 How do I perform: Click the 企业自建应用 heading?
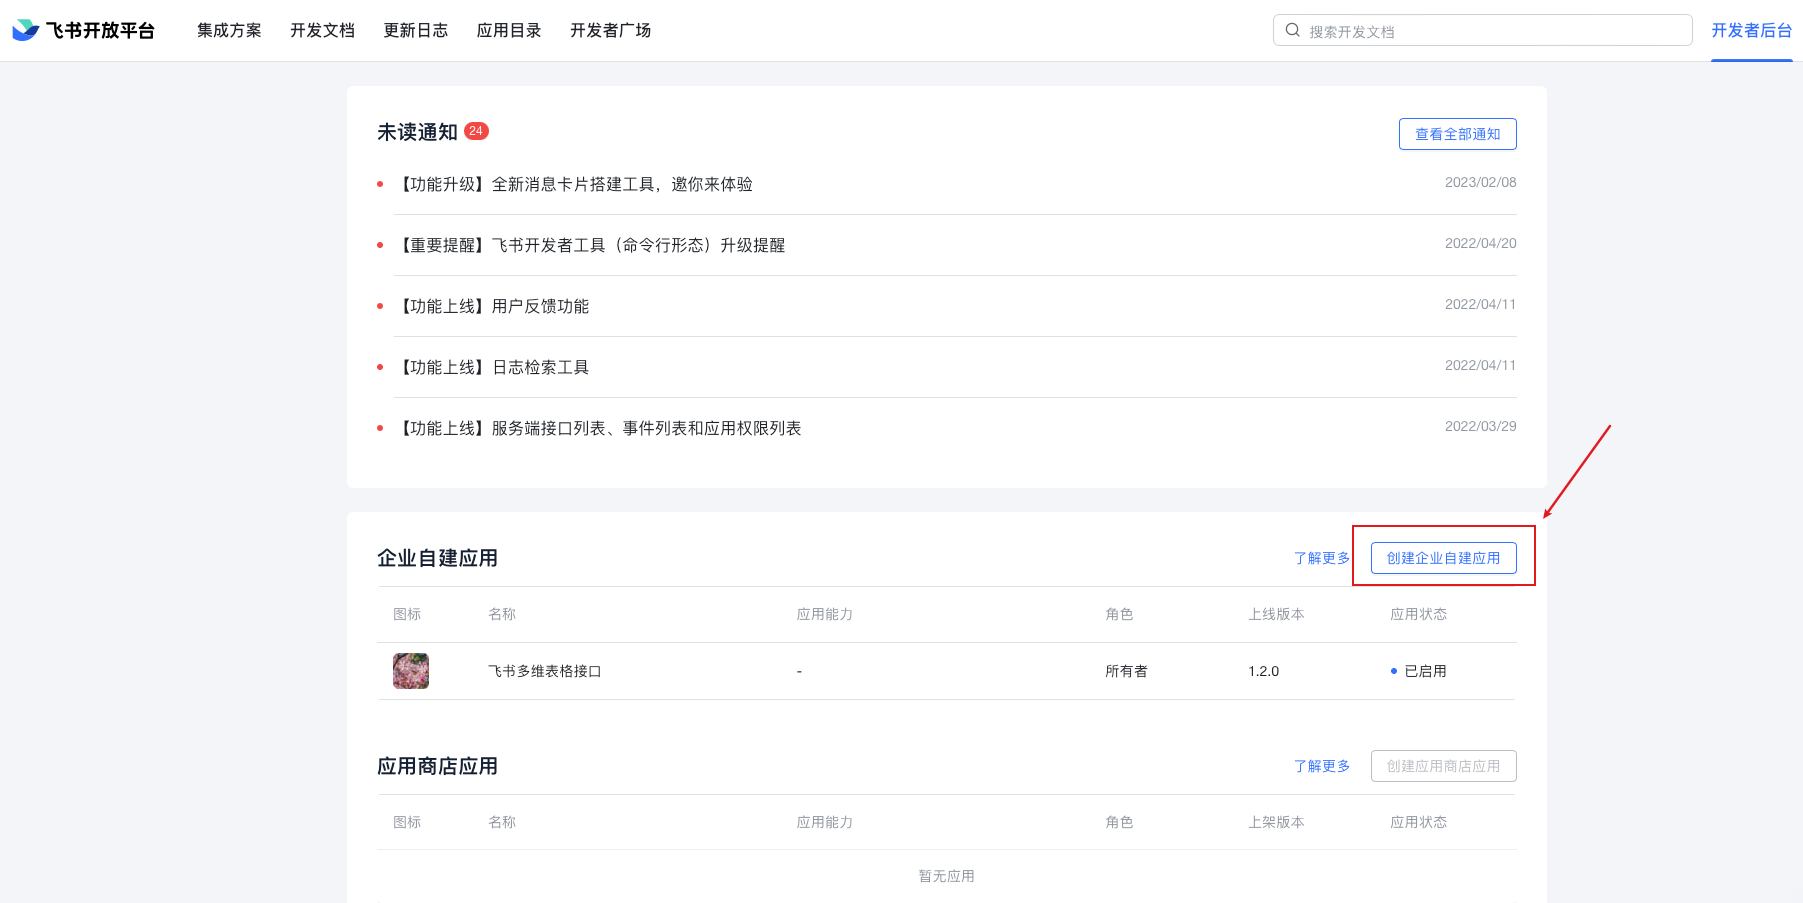click(437, 558)
